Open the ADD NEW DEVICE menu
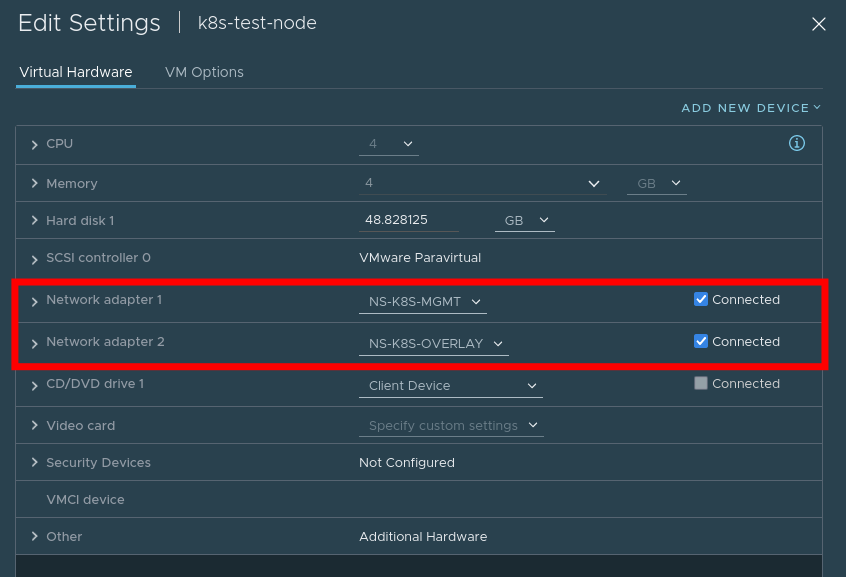The image size is (846, 577). point(751,108)
